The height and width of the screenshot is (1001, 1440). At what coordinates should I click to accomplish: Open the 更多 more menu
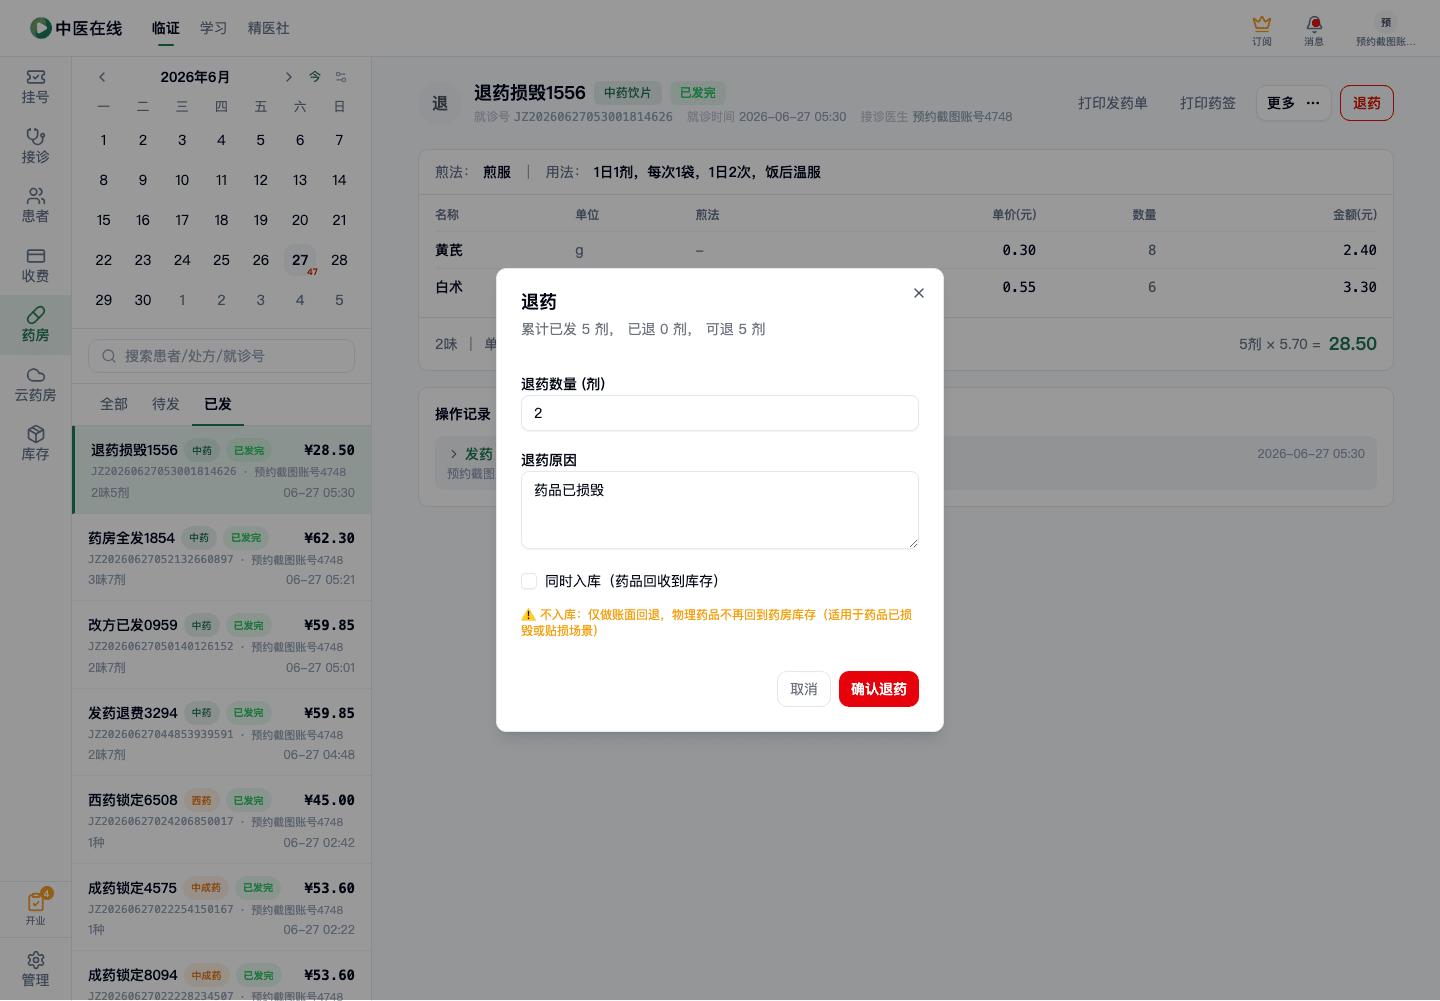(x=1293, y=103)
